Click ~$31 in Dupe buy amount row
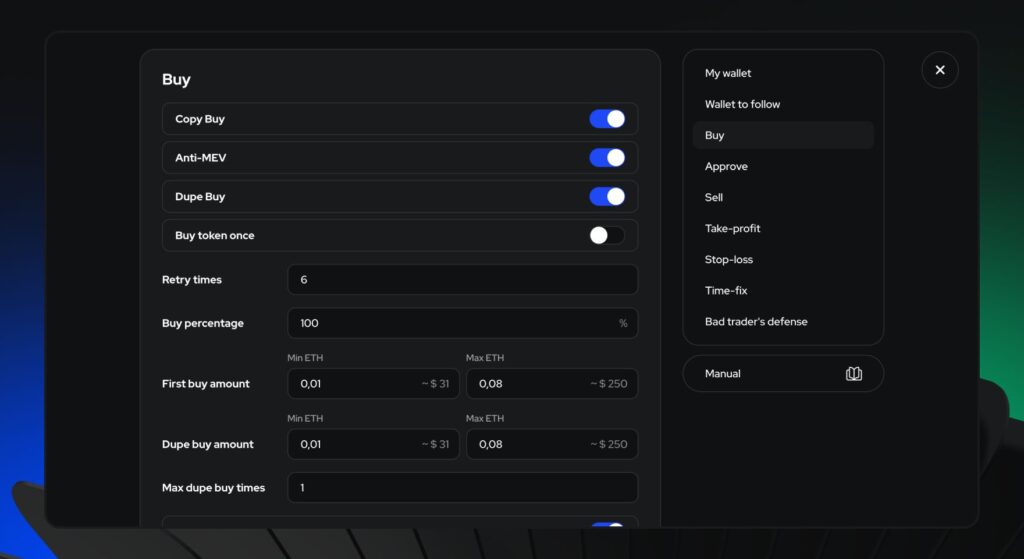This screenshot has width=1024, height=559. point(435,444)
